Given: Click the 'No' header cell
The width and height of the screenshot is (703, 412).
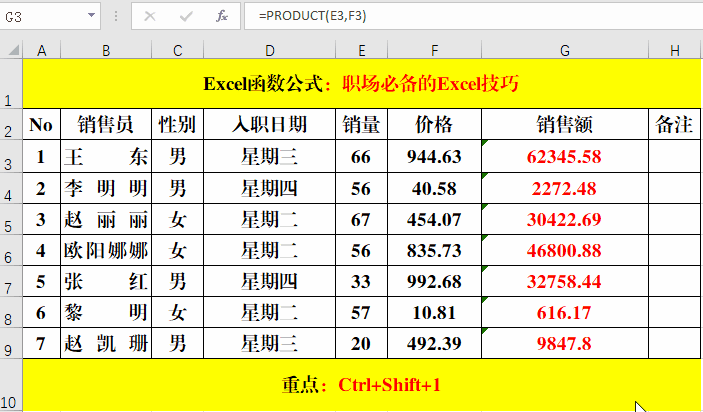Looking at the screenshot, I should (41, 124).
